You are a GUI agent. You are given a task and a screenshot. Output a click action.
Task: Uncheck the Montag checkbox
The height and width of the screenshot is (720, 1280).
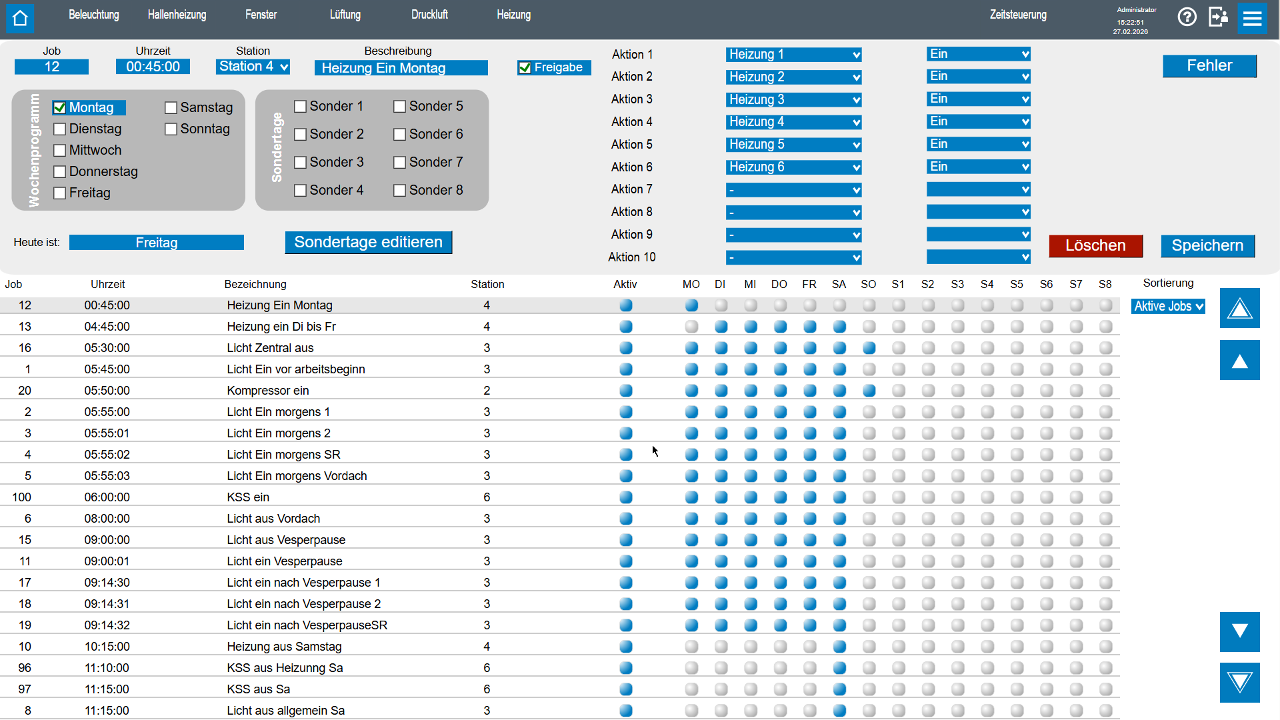[x=60, y=108]
